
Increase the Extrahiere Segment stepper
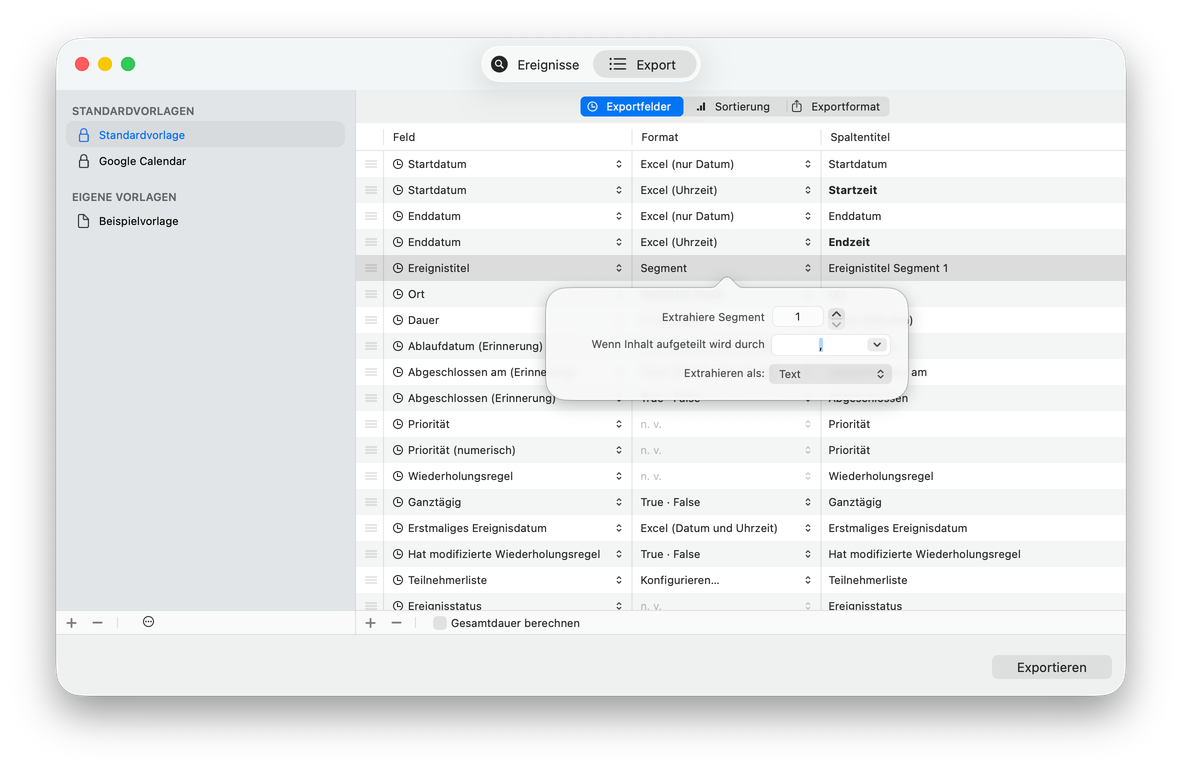[x=836, y=313]
